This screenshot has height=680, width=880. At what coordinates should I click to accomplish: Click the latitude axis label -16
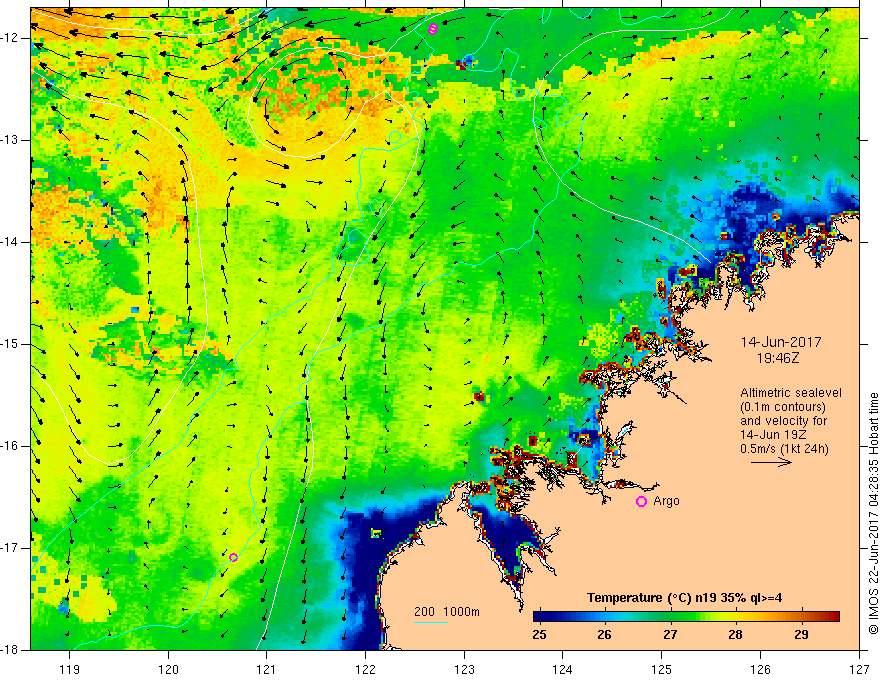coord(11,446)
